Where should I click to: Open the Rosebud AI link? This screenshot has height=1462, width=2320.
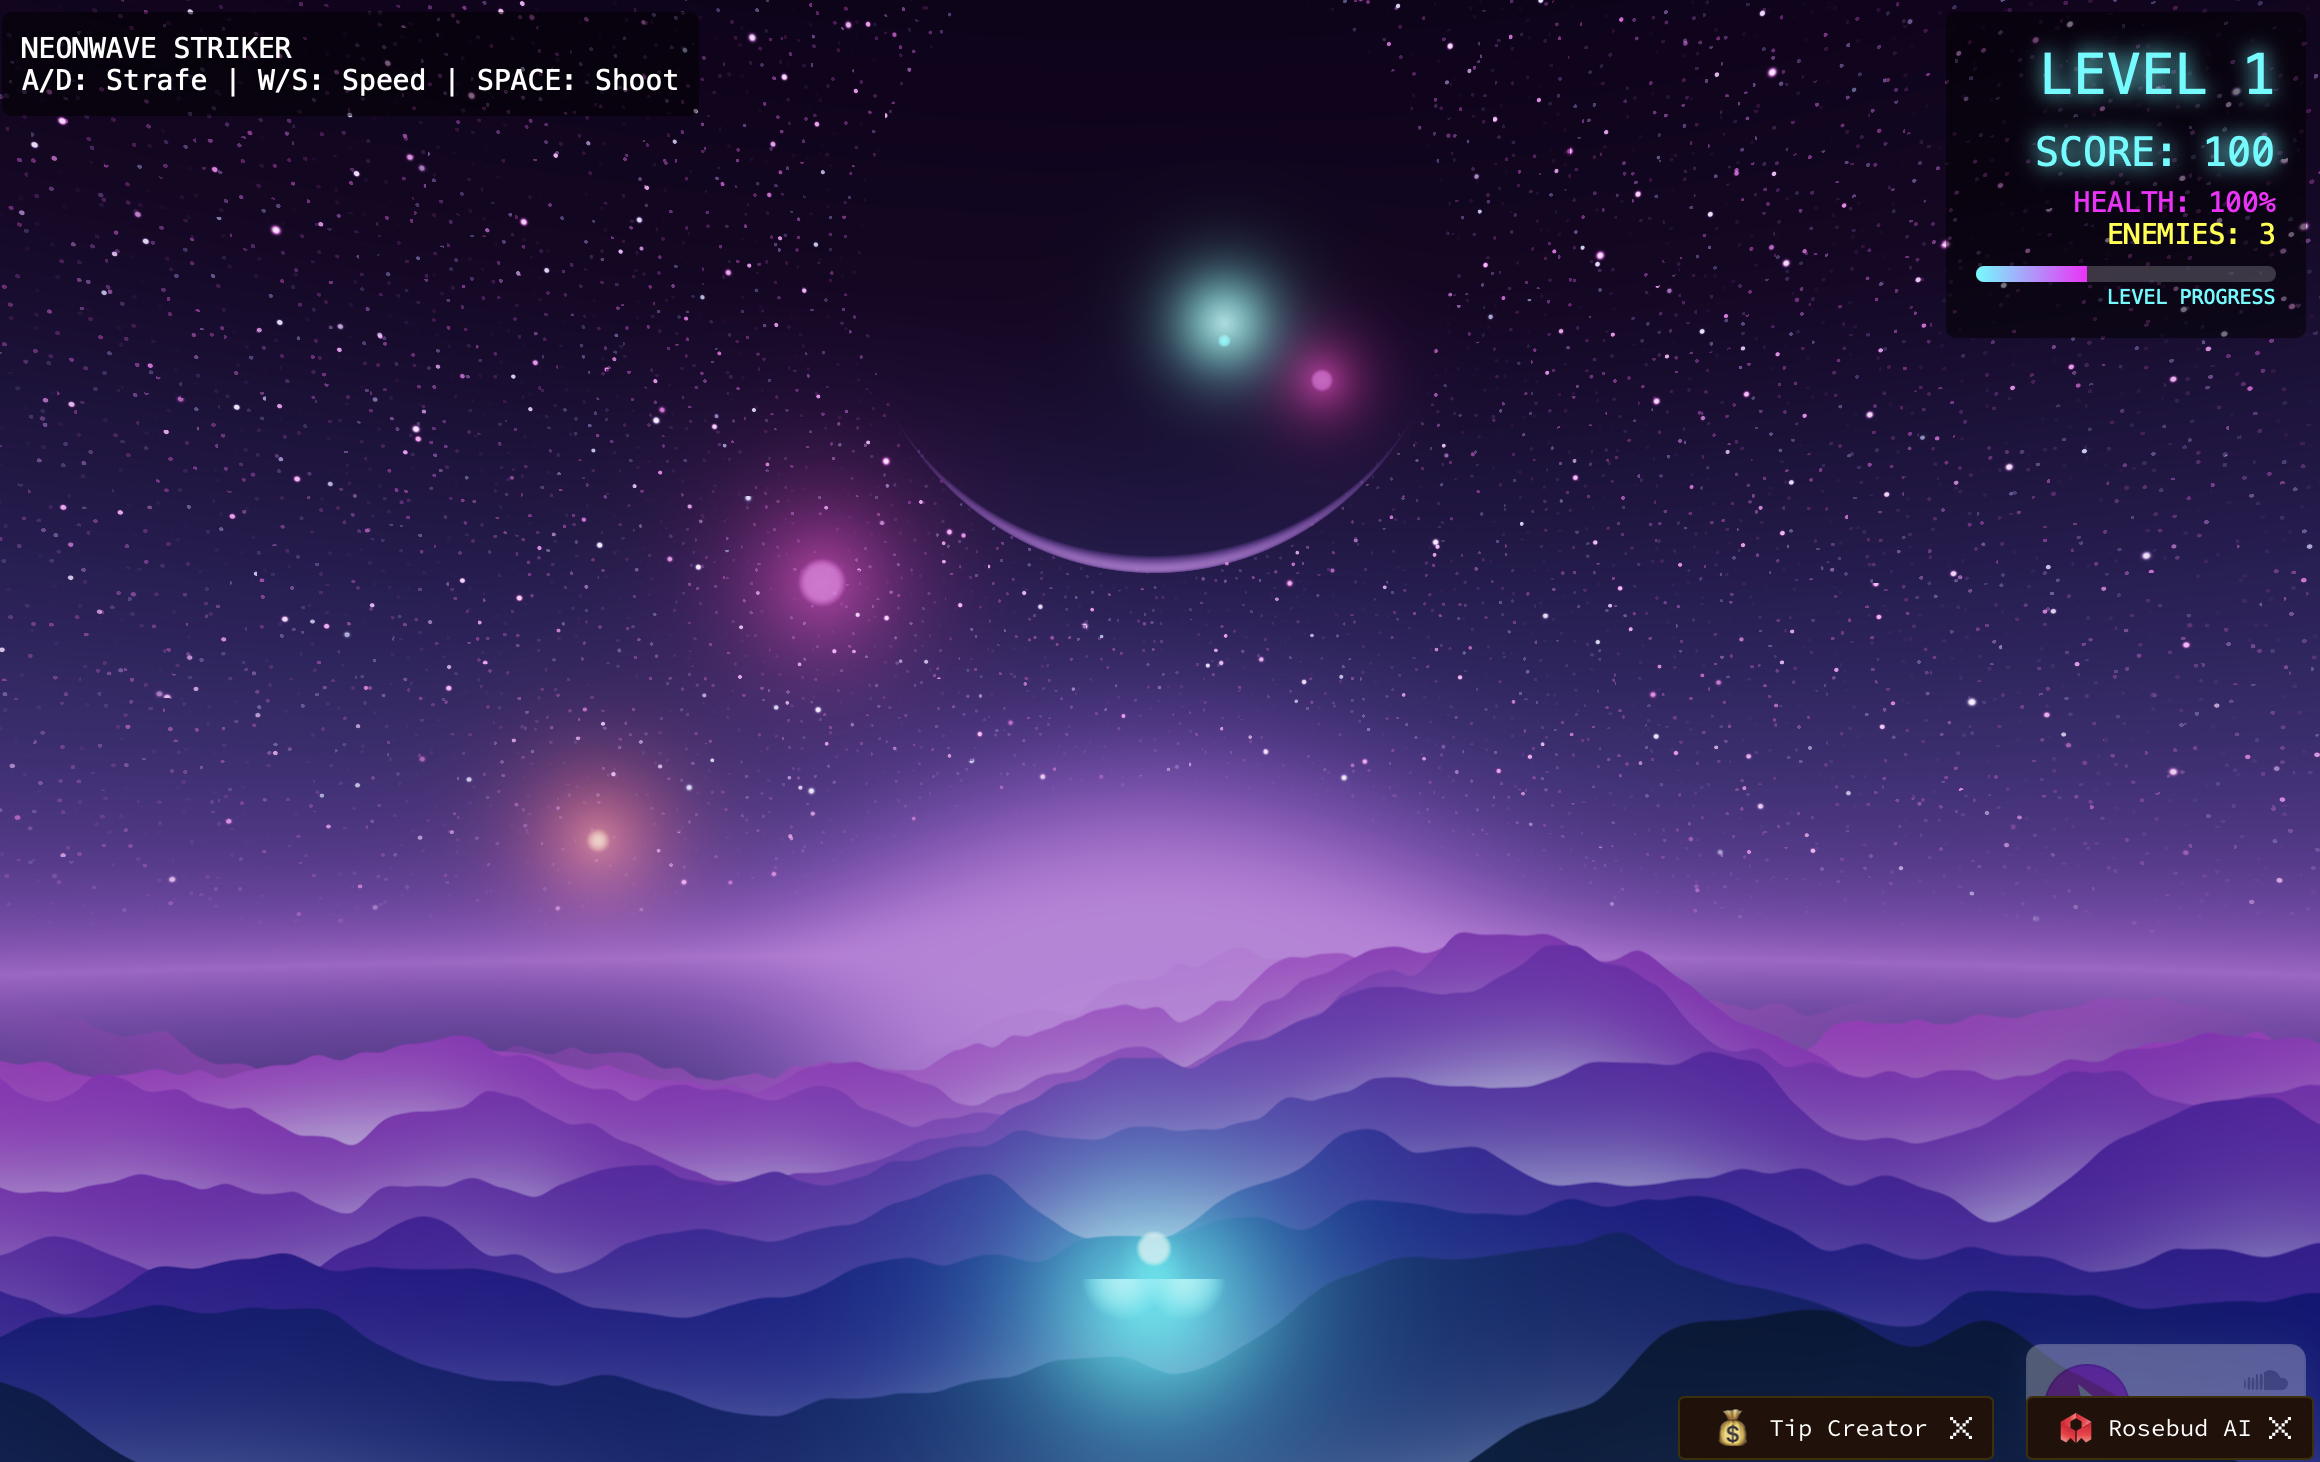point(2178,1428)
